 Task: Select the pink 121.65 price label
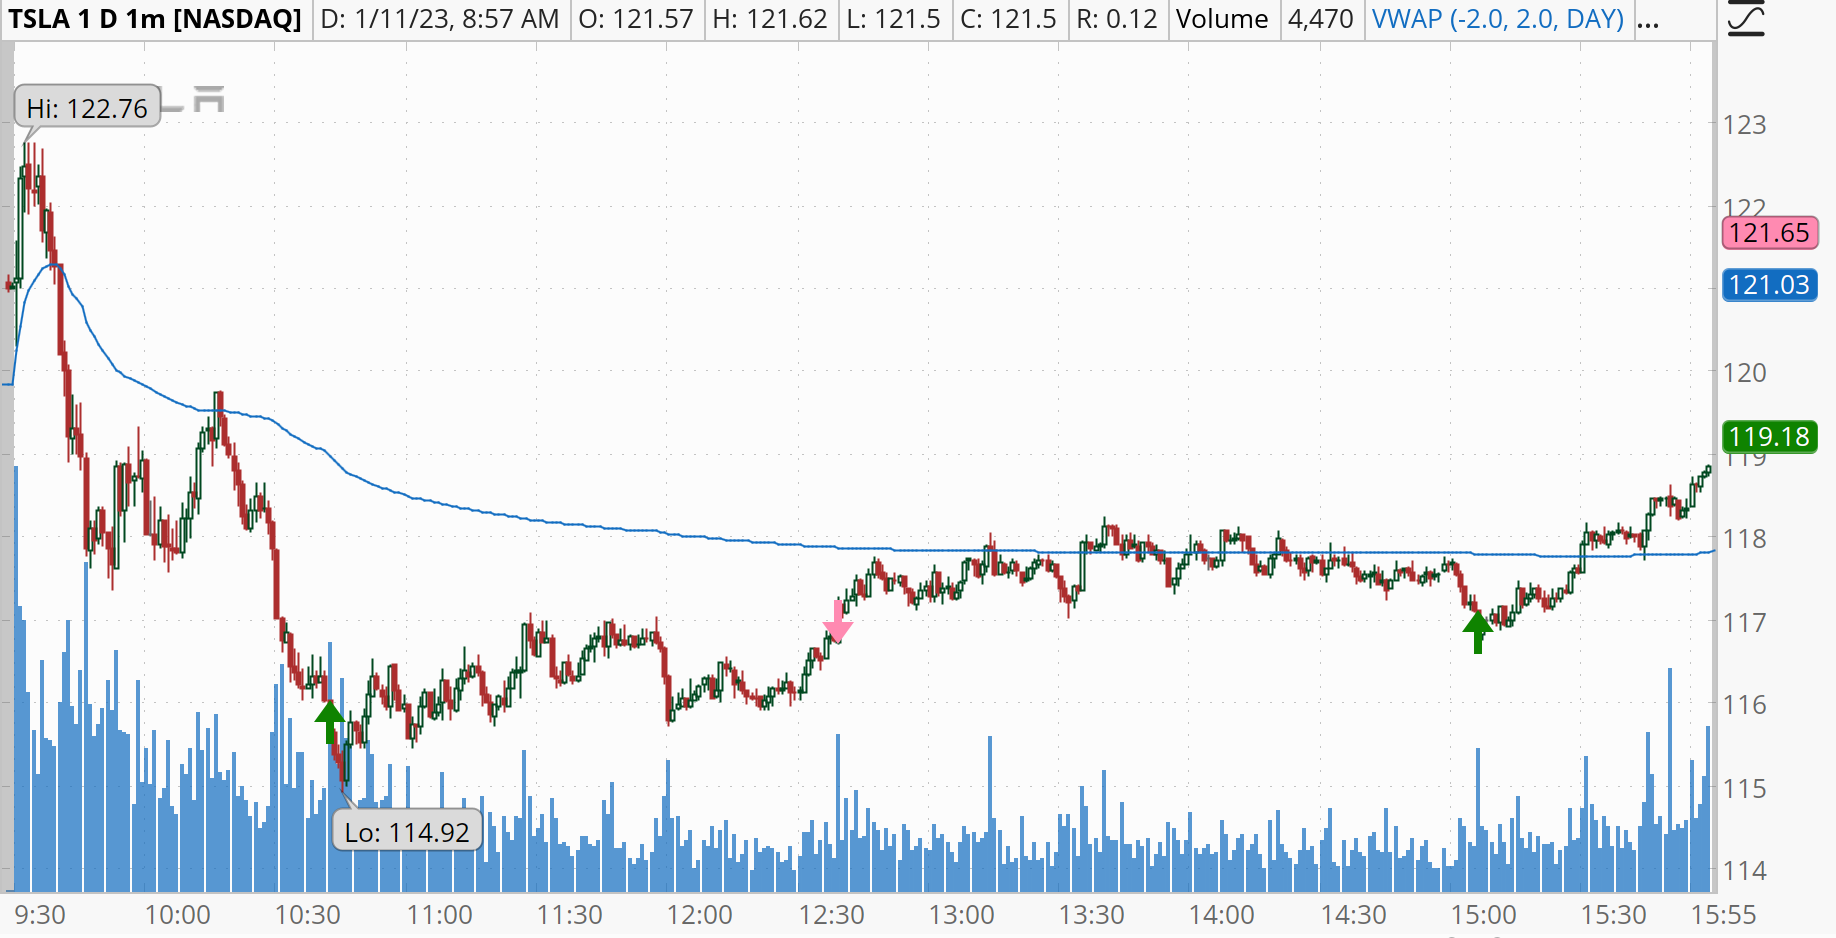pos(1769,233)
